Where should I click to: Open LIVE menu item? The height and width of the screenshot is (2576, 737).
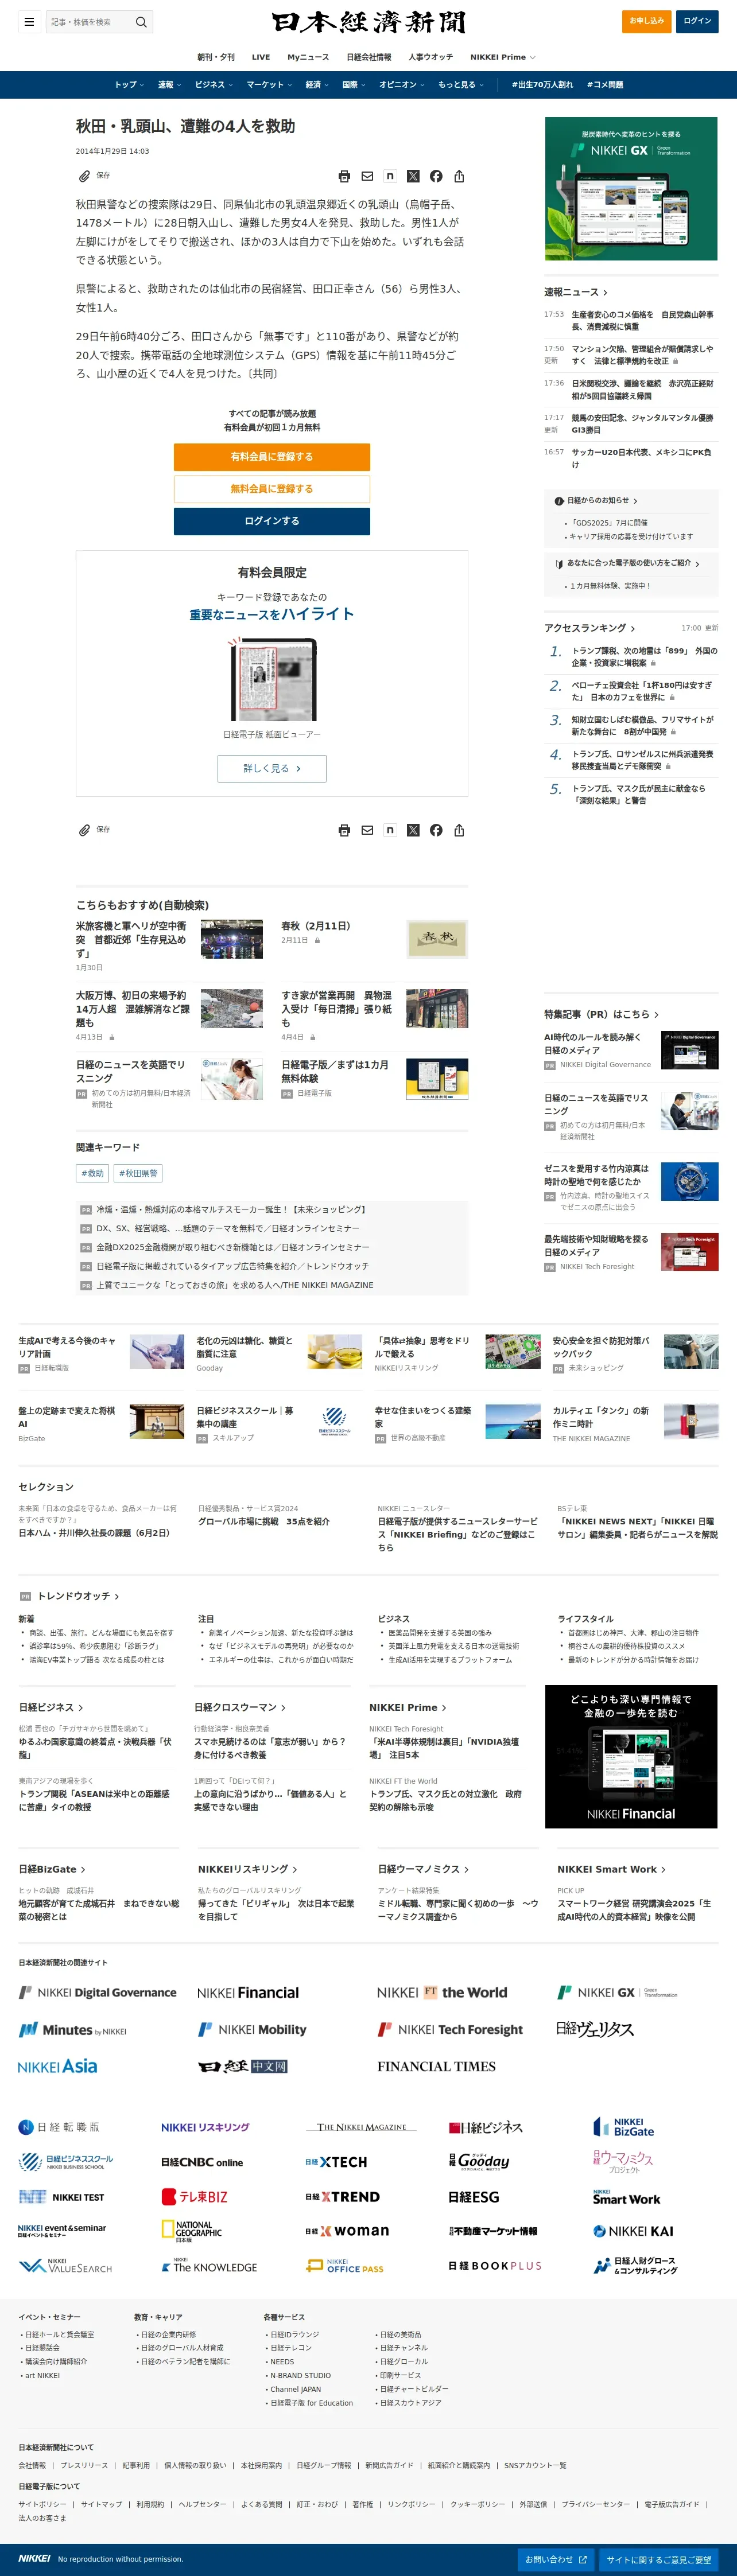click(x=261, y=57)
